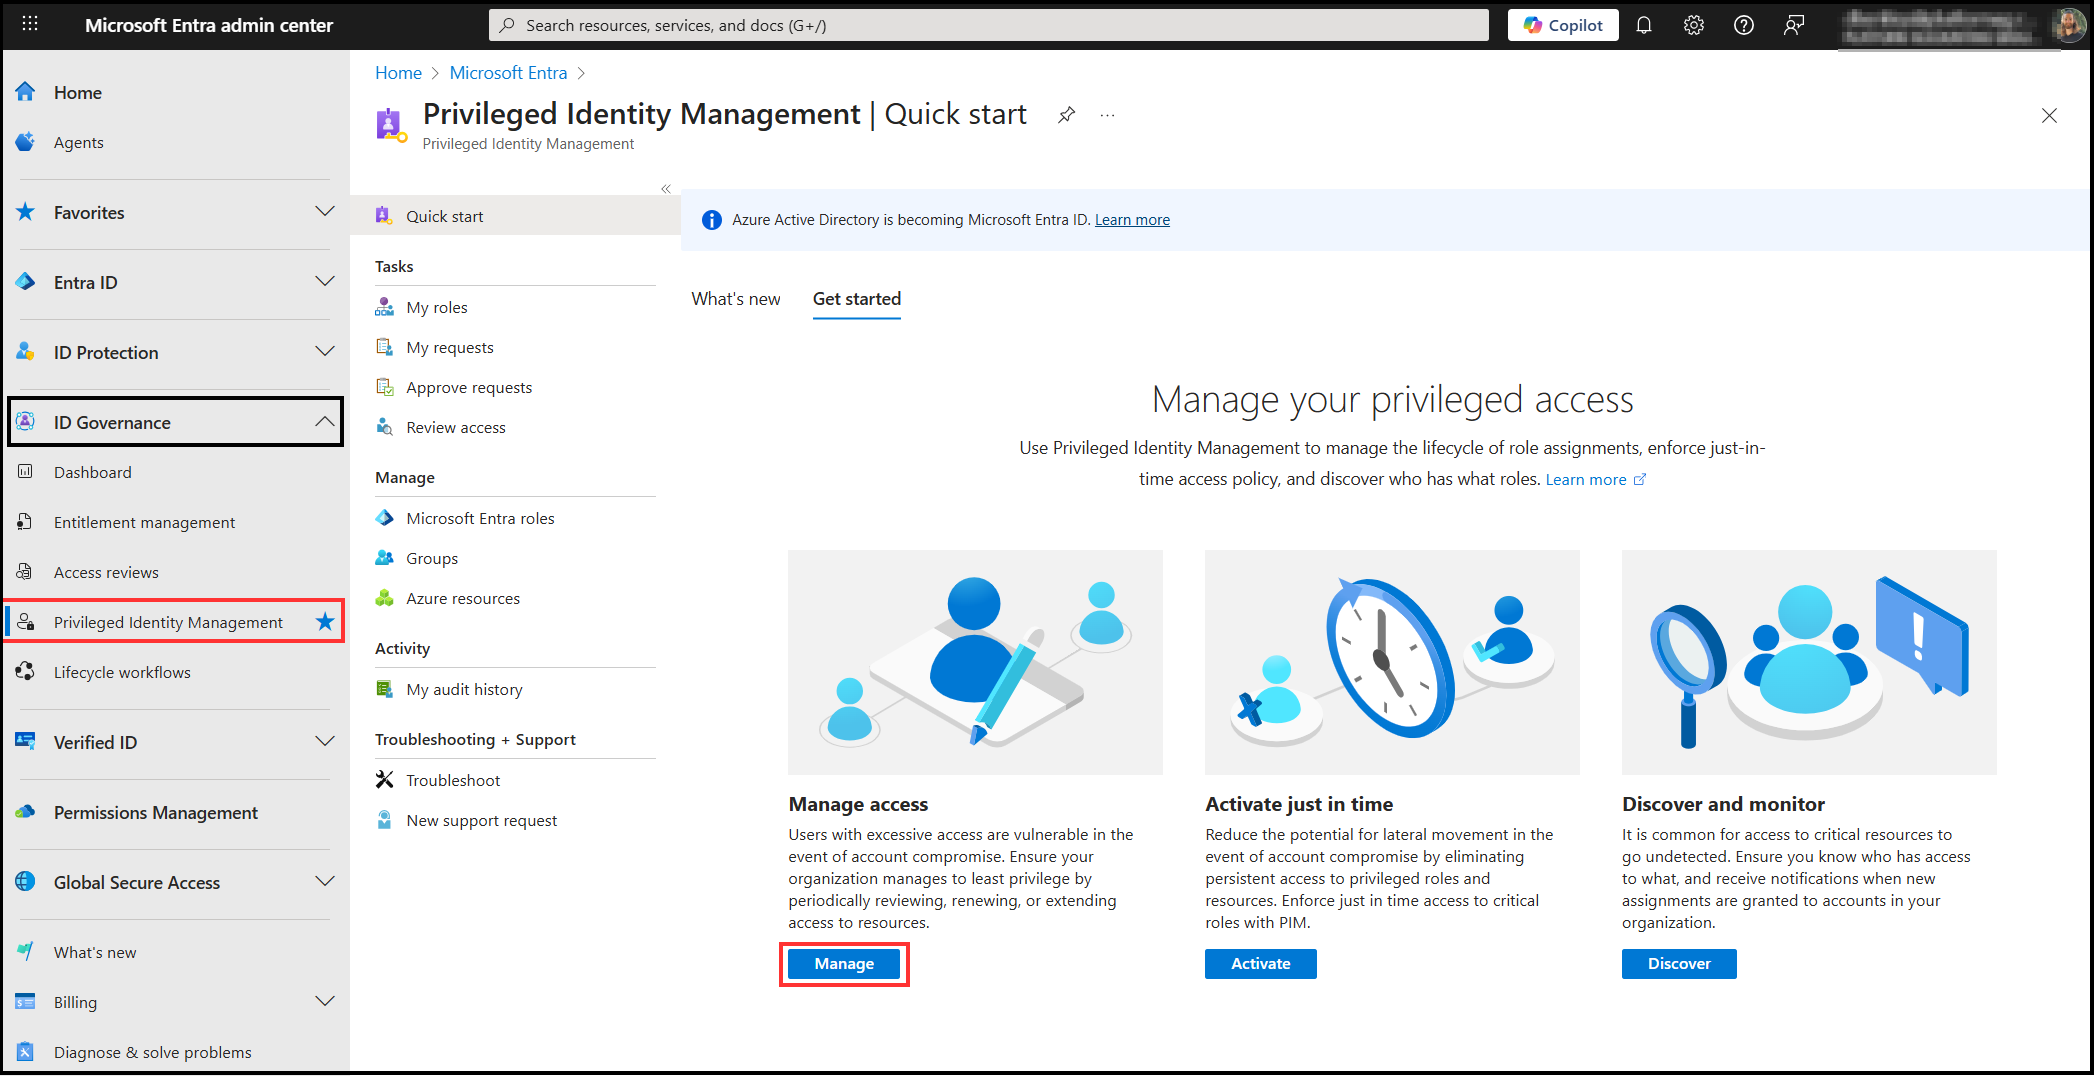The width and height of the screenshot is (2094, 1076).
Task: Collapse the ID Governance section chevron
Action: (x=325, y=421)
